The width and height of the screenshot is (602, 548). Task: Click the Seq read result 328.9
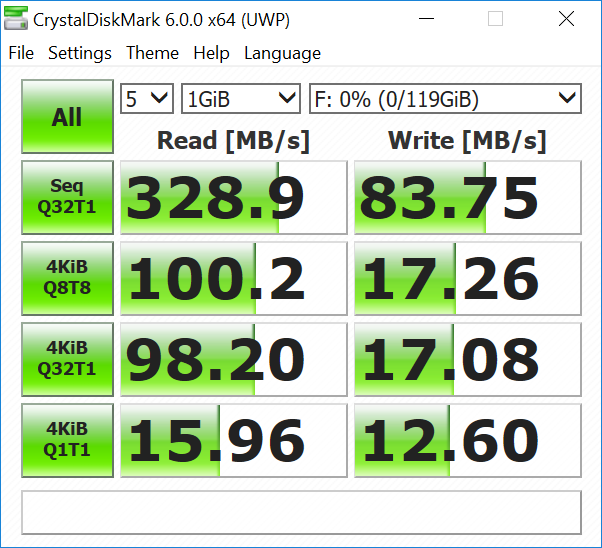coord(234,197)
